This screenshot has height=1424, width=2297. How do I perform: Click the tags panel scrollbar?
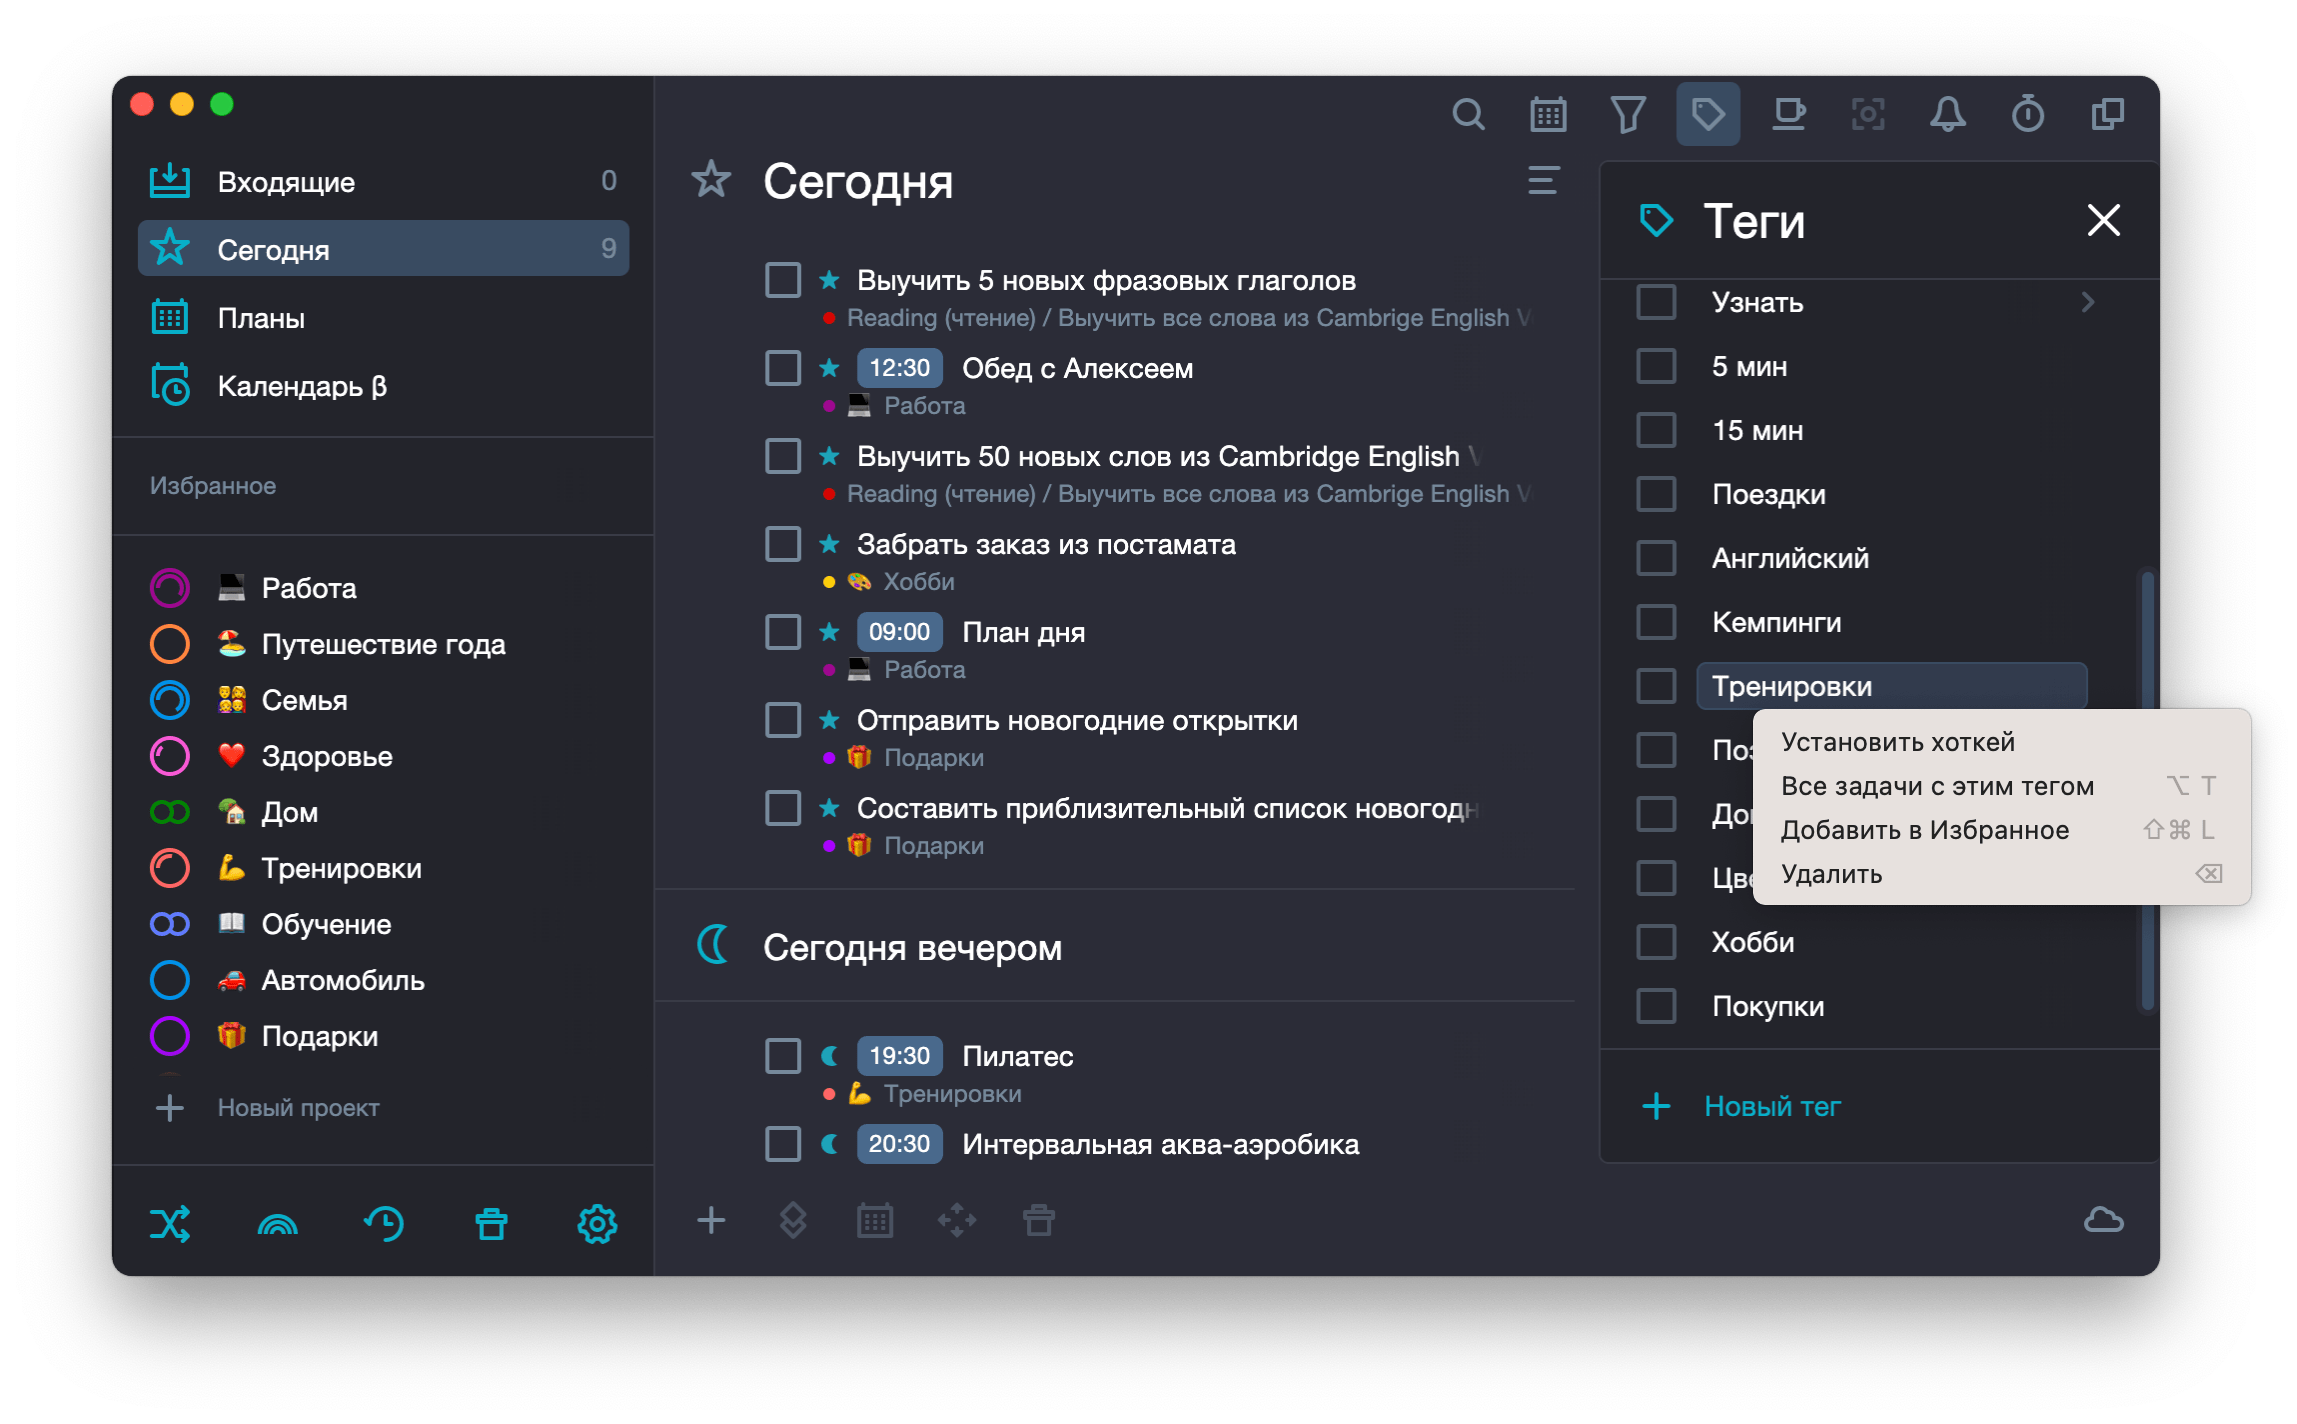click(2146, 640)
